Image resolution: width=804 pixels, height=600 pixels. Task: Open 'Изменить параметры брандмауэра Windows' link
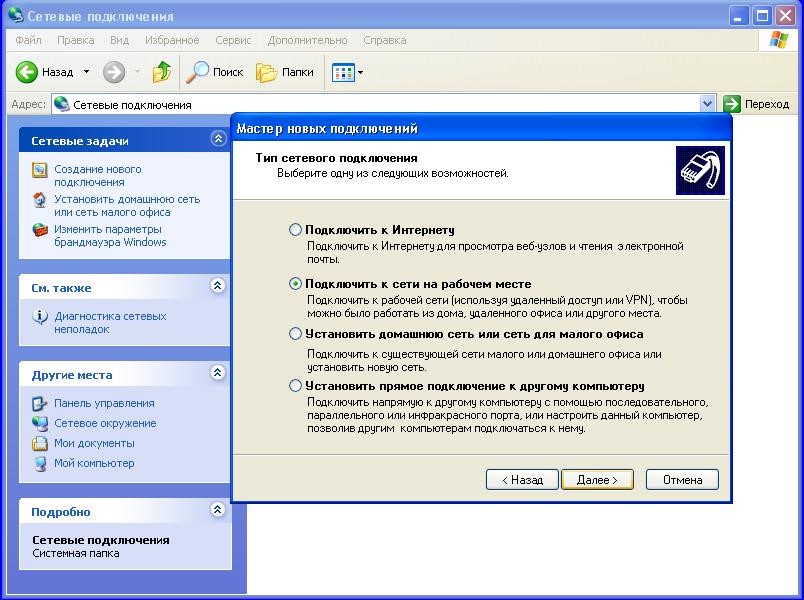(110, 235)
